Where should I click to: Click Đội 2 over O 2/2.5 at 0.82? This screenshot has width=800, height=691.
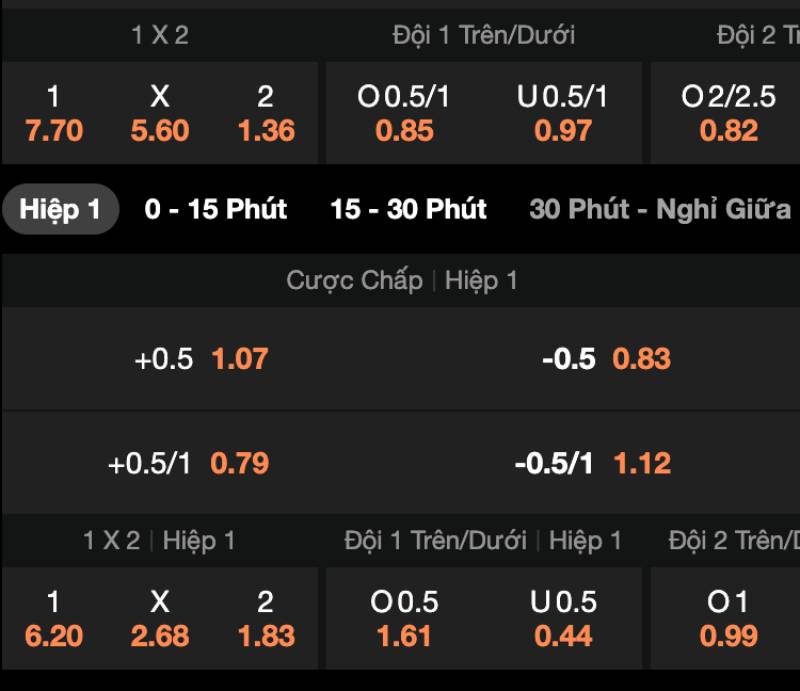point(728,114)
